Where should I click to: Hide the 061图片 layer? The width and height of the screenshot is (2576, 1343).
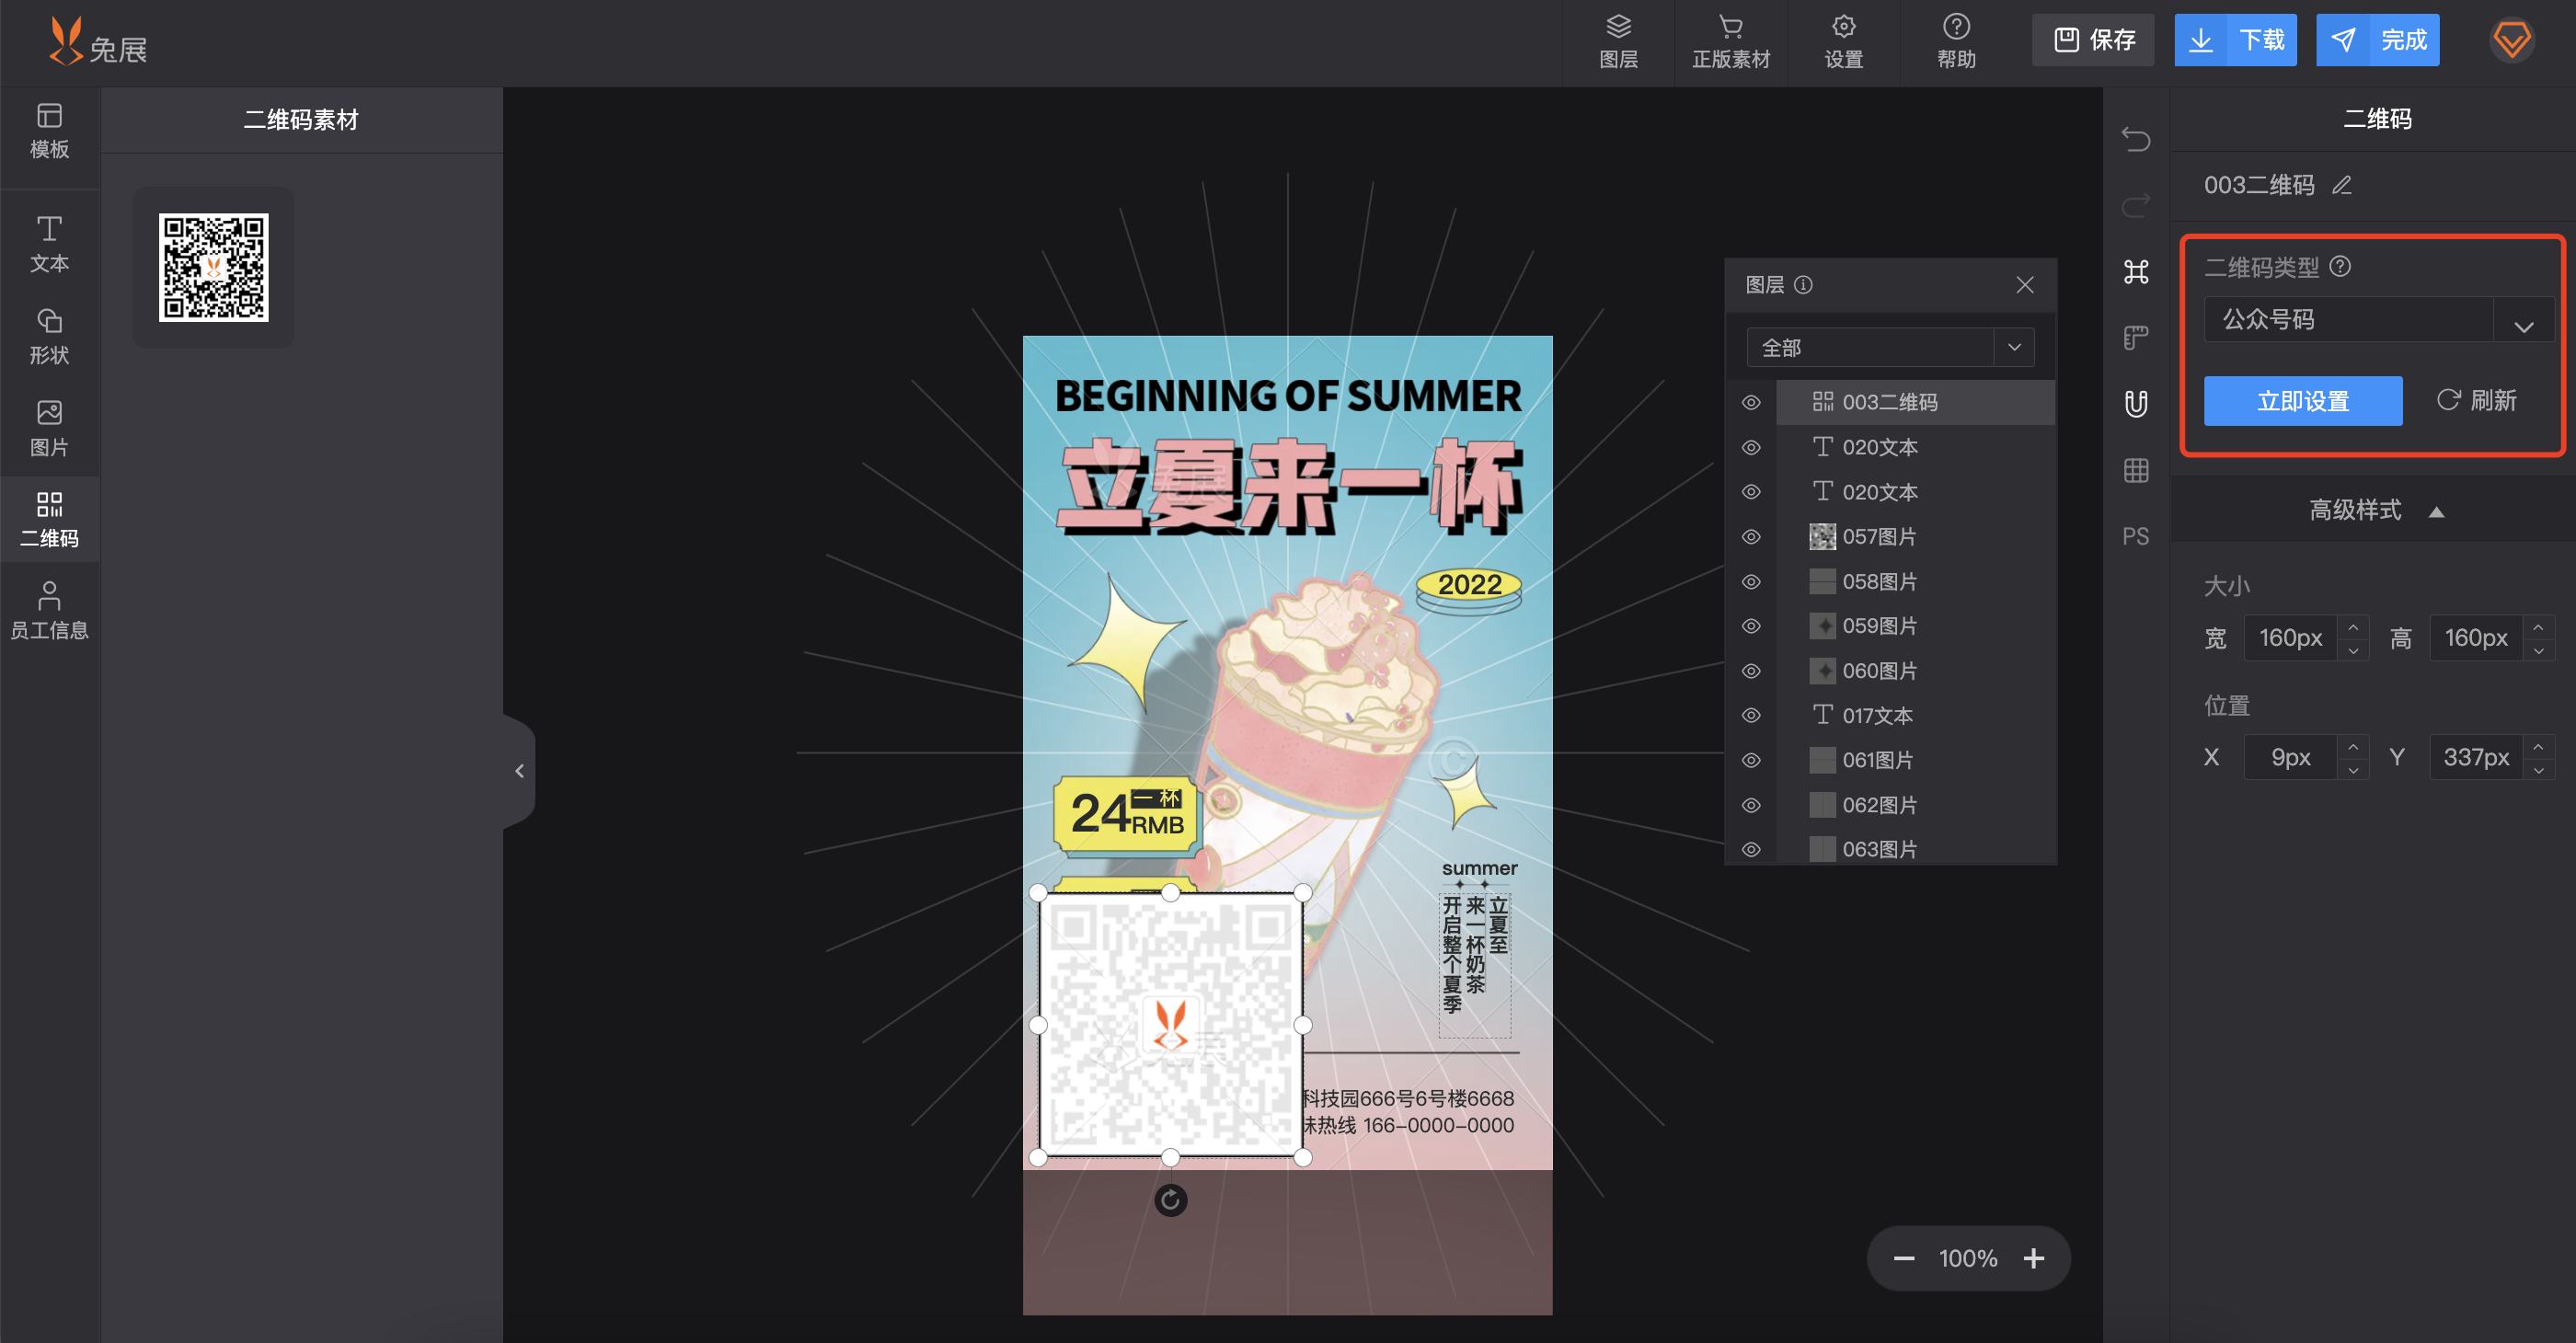pos(1750,760)
